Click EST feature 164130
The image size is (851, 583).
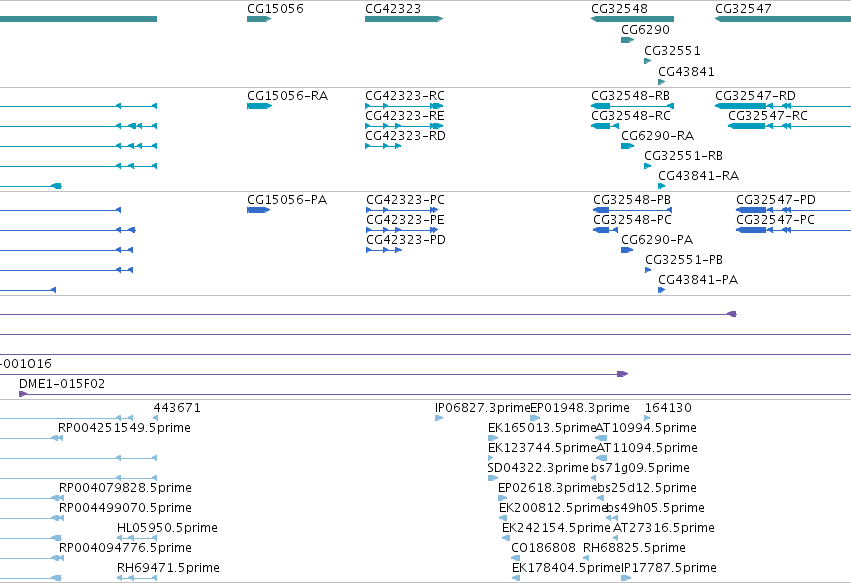coord(668,408)
